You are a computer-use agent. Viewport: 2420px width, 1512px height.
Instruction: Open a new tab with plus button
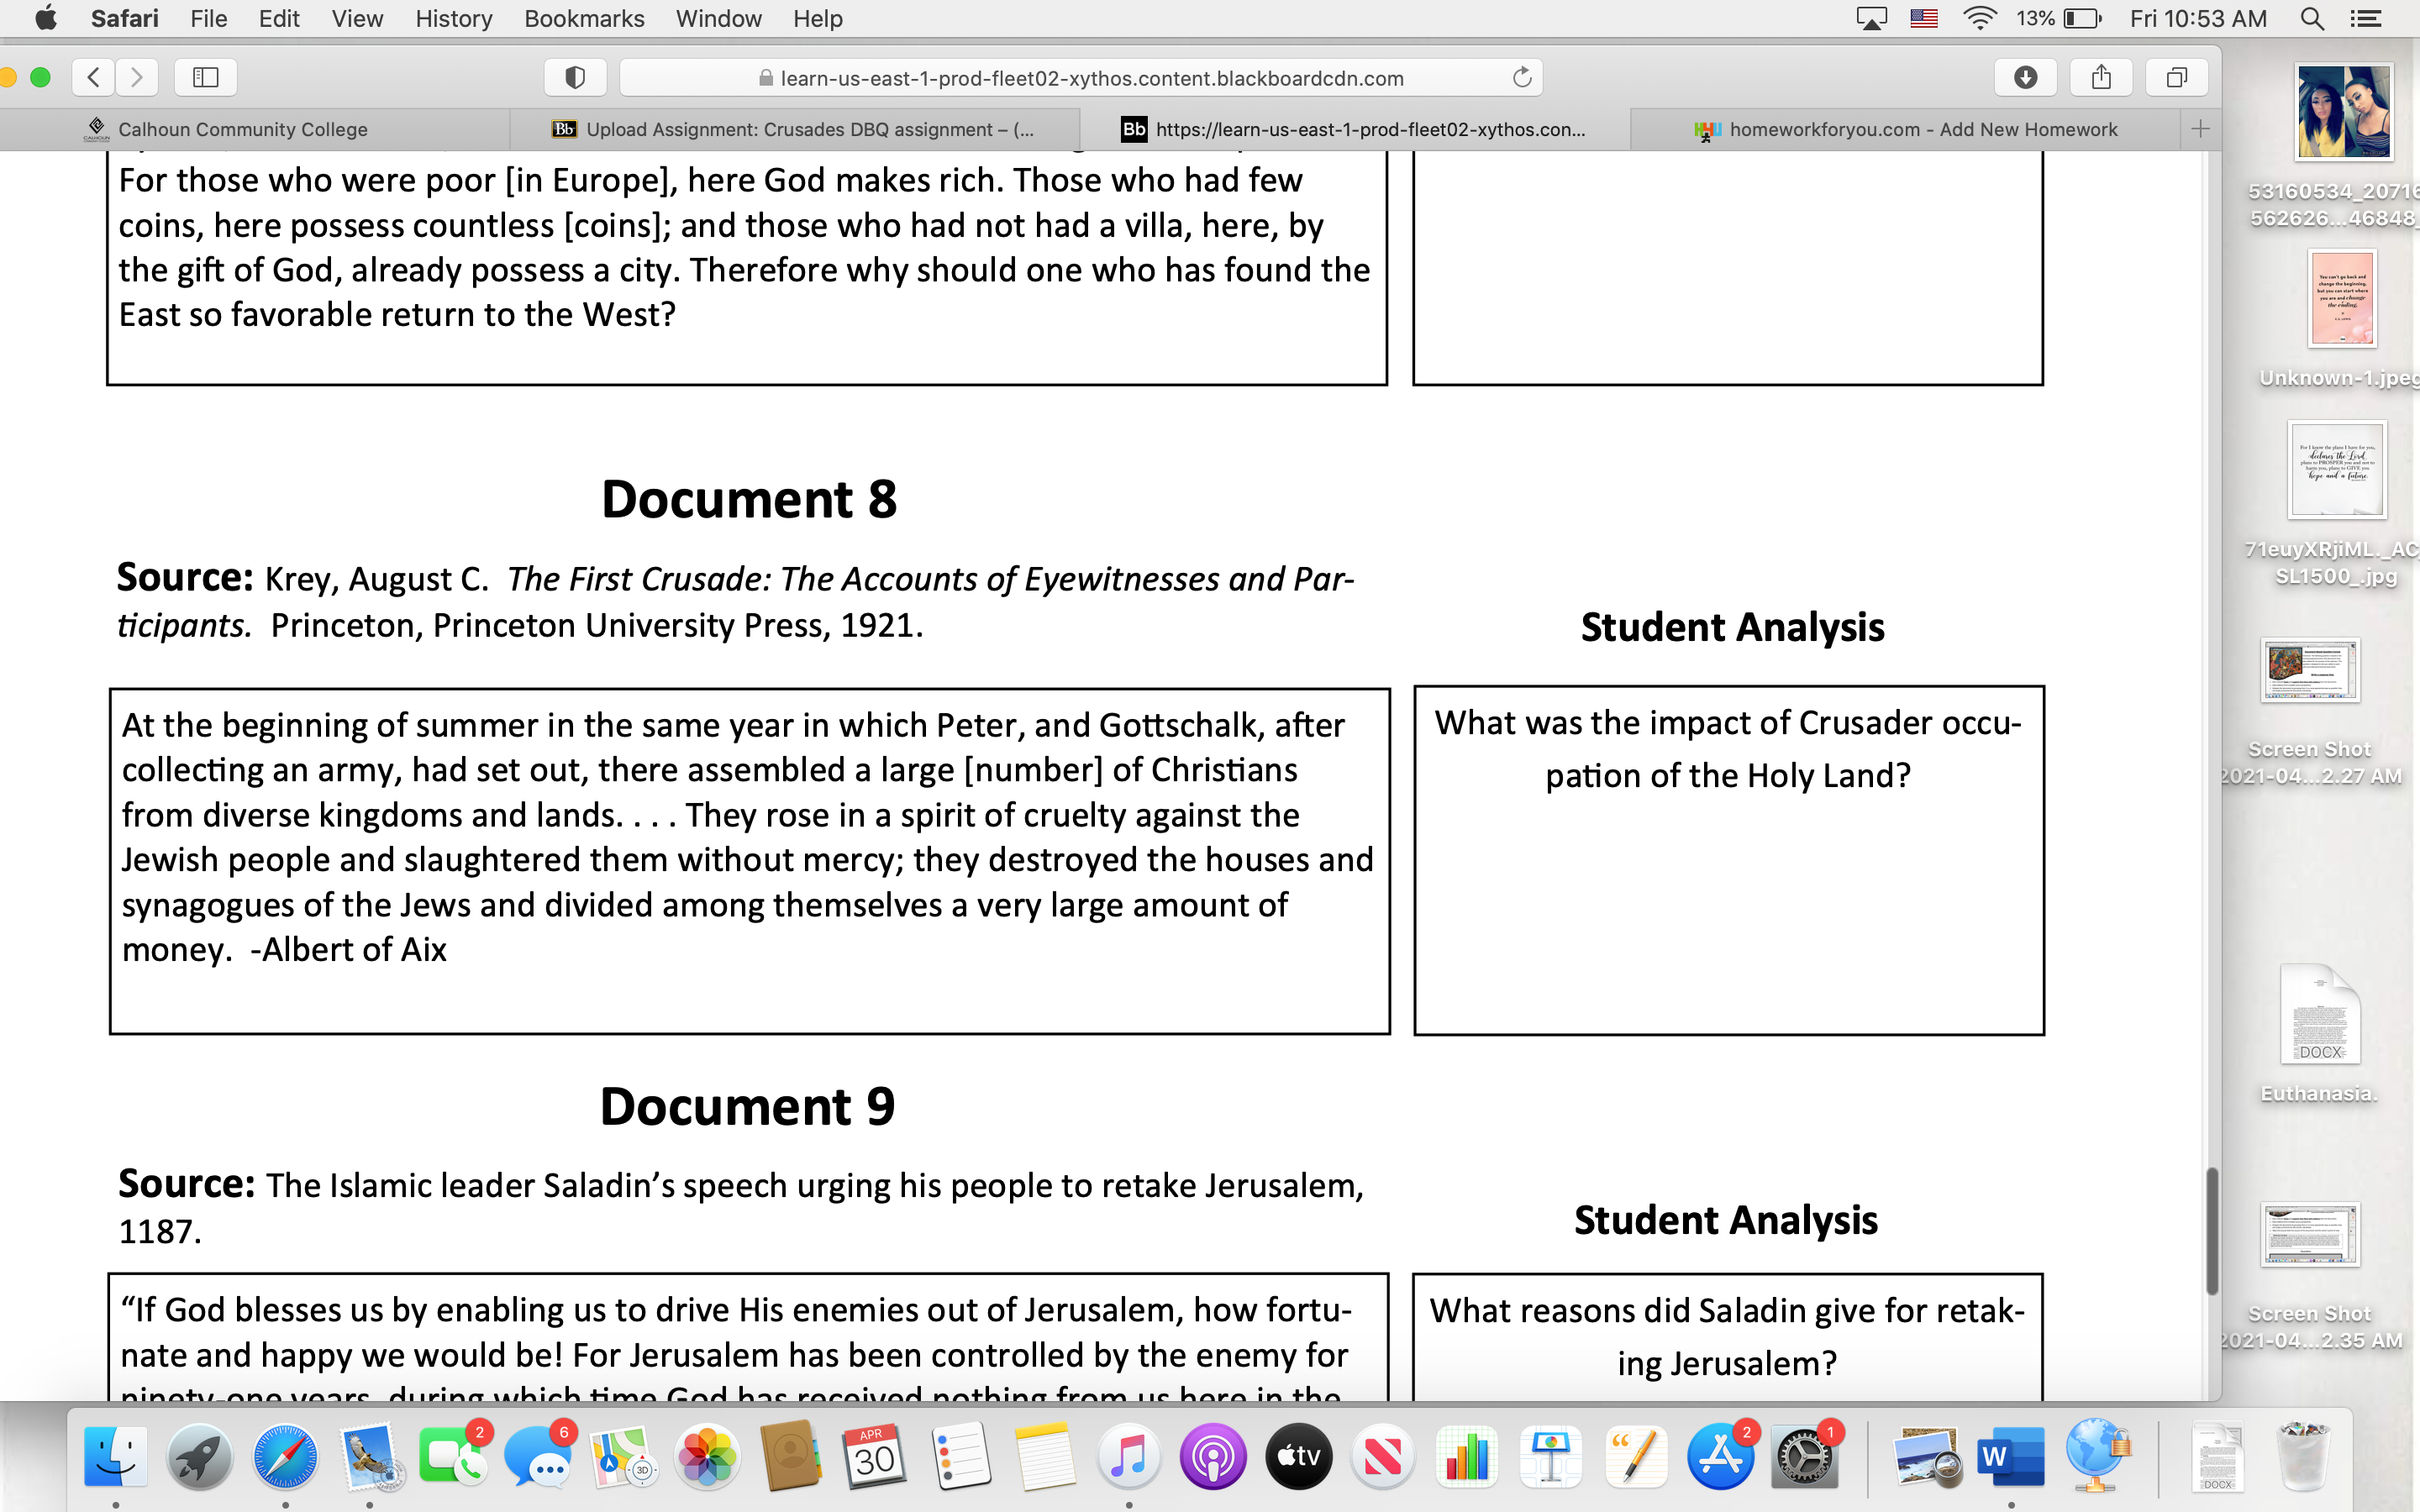pyautogui.click(x=2200, y=129)
